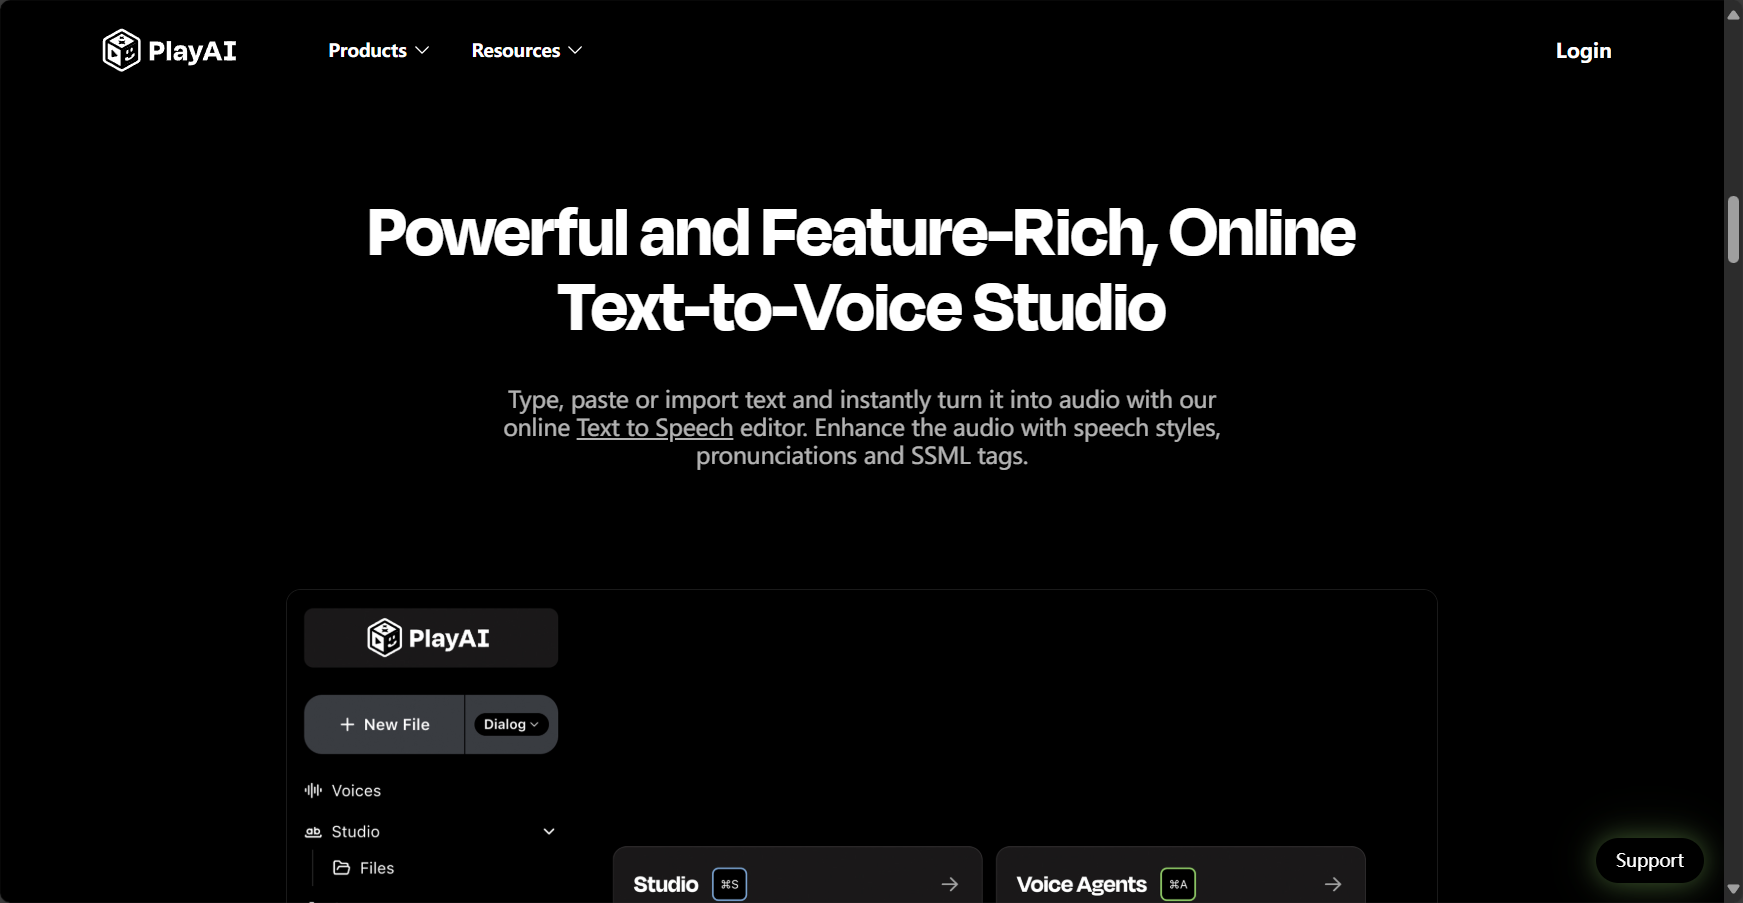
Task: Click the PlayAI cube logo in header
Action: [121, 50]
